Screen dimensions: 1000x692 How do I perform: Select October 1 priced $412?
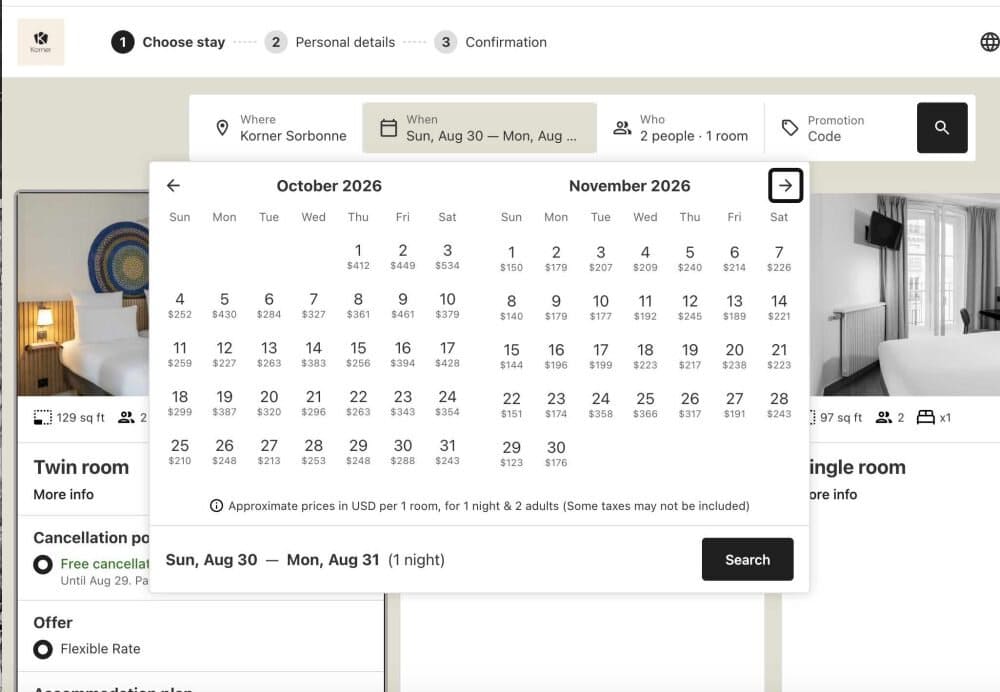[358, 256]
